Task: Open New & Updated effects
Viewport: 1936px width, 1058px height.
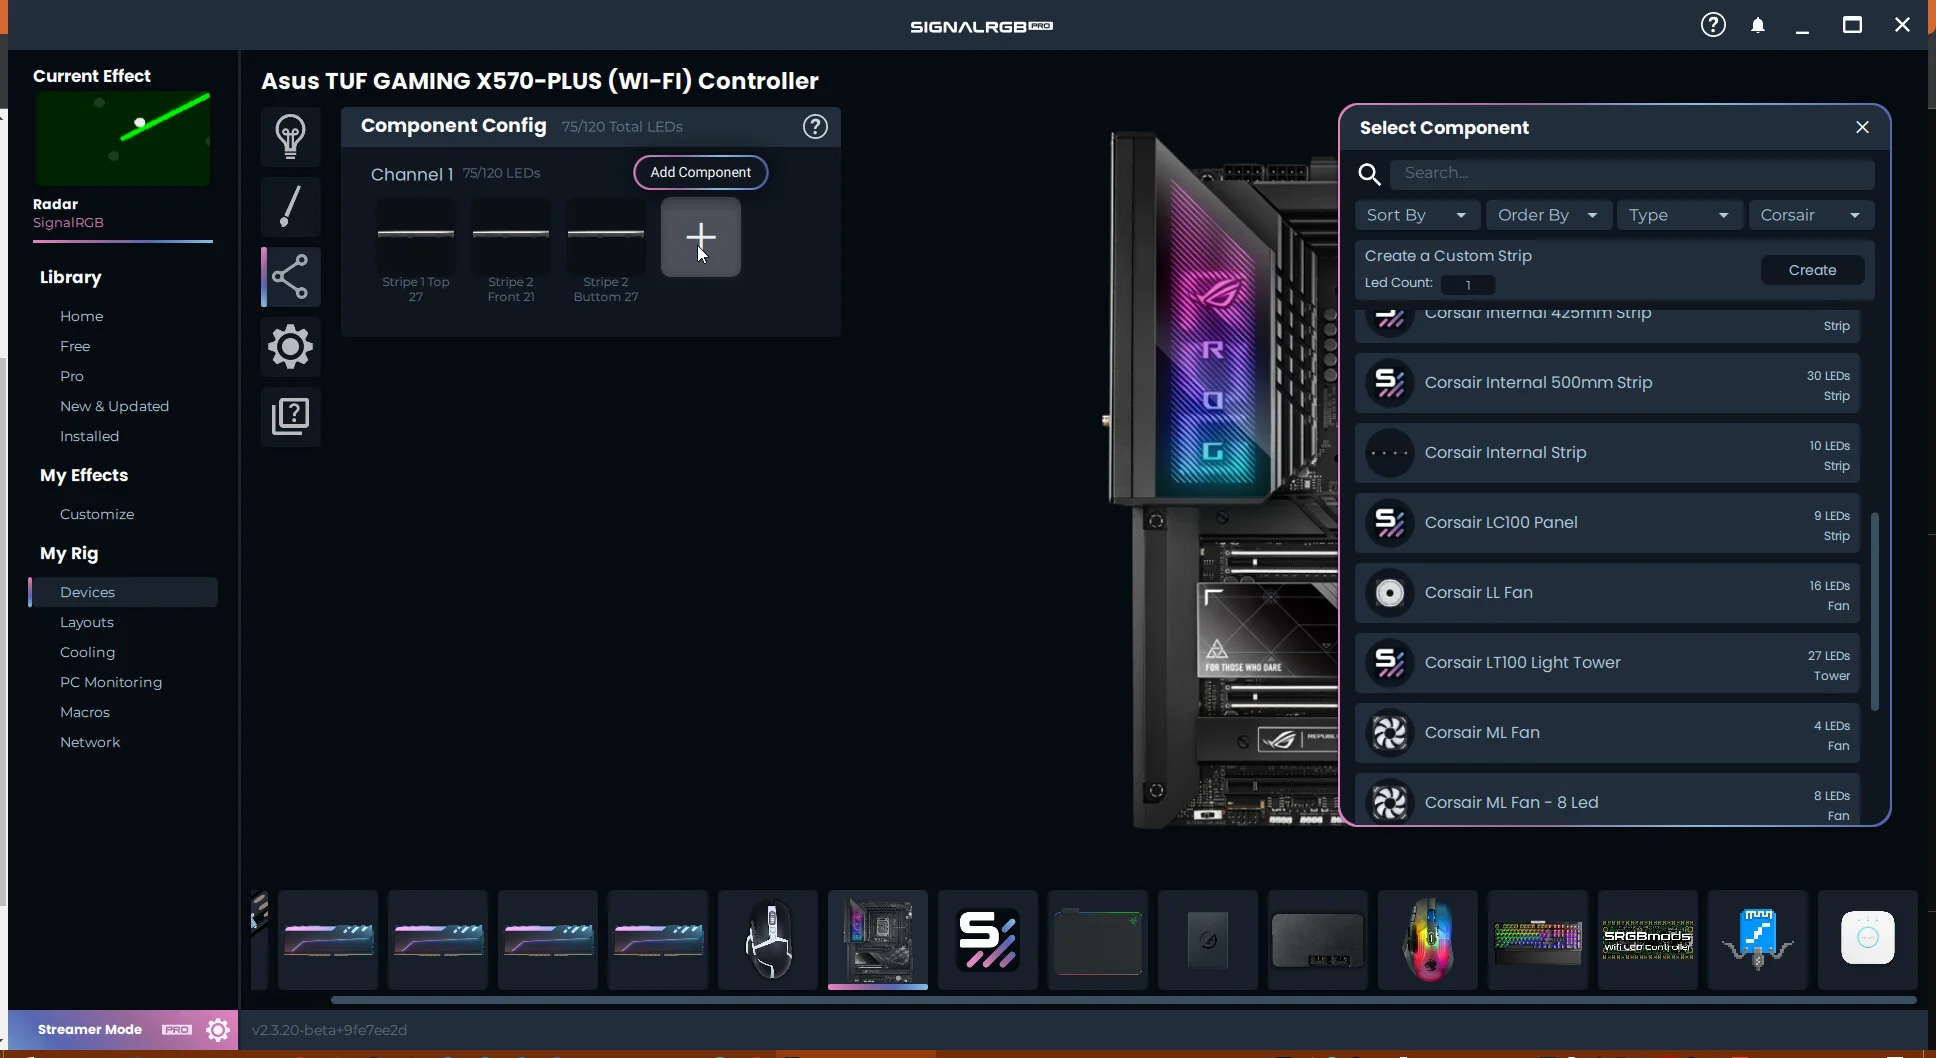Action: 114,406
